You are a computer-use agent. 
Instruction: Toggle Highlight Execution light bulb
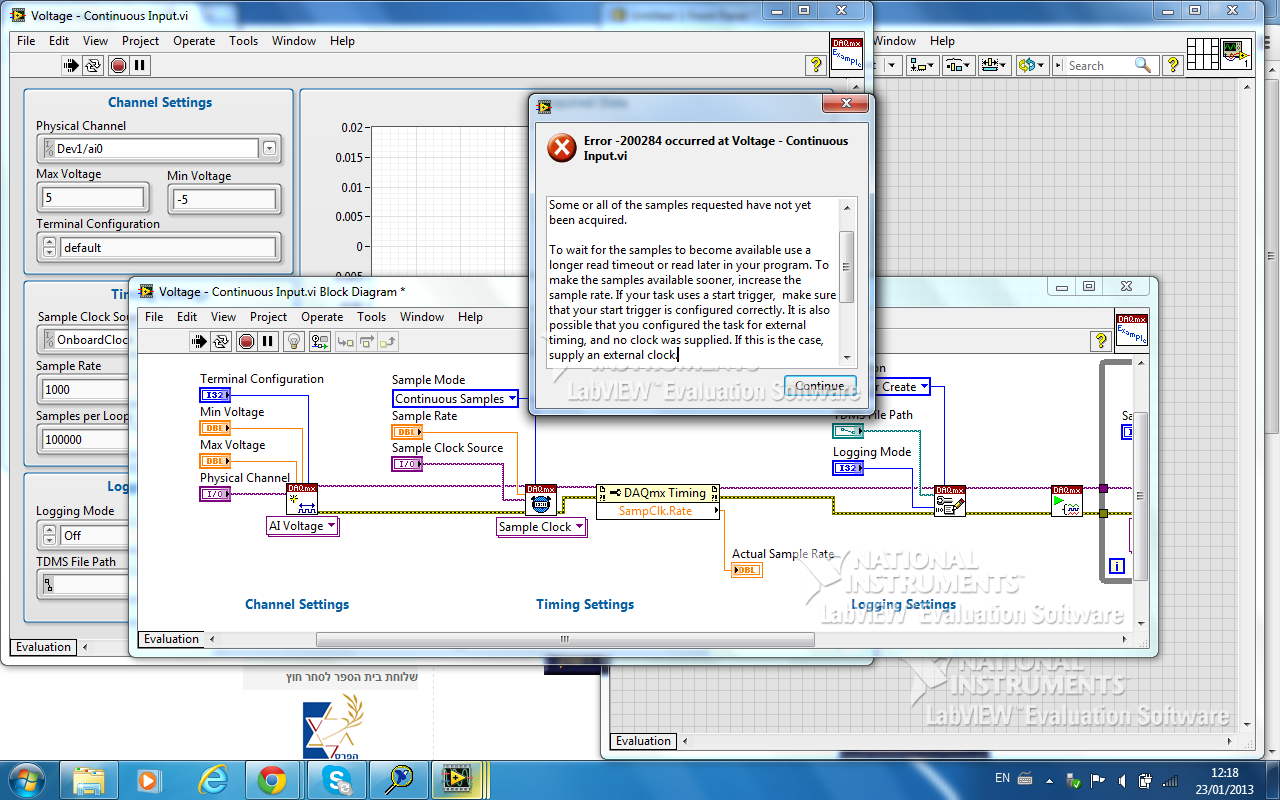pos(294,341)
